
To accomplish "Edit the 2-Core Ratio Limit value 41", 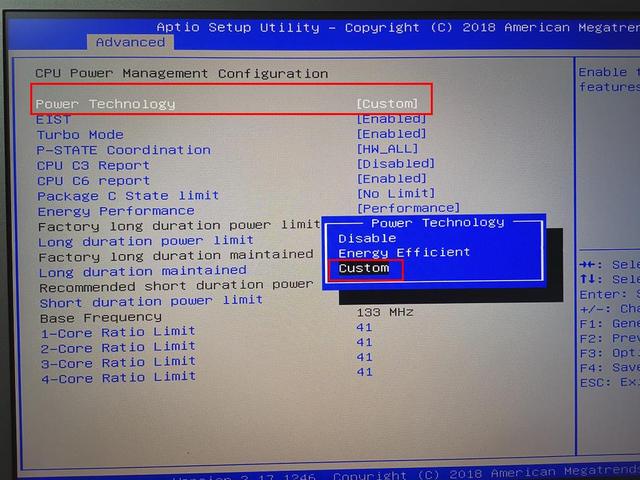I will 364,342.
